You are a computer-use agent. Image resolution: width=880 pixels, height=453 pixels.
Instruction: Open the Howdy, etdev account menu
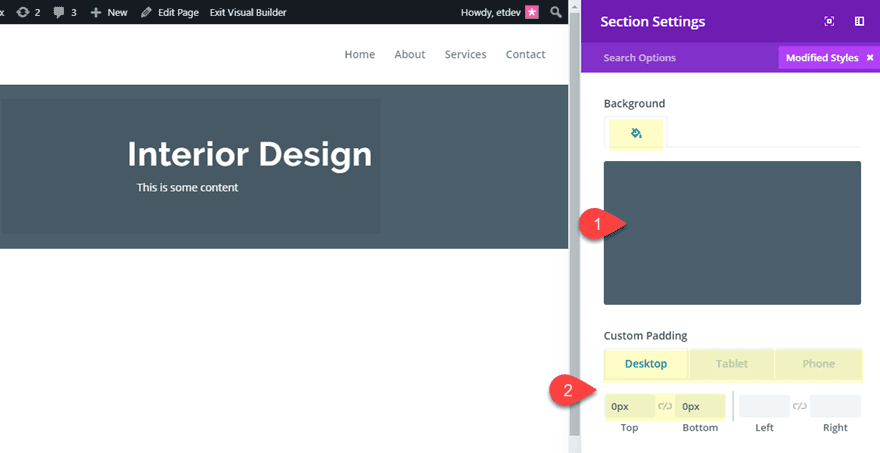tap(490, 12)
